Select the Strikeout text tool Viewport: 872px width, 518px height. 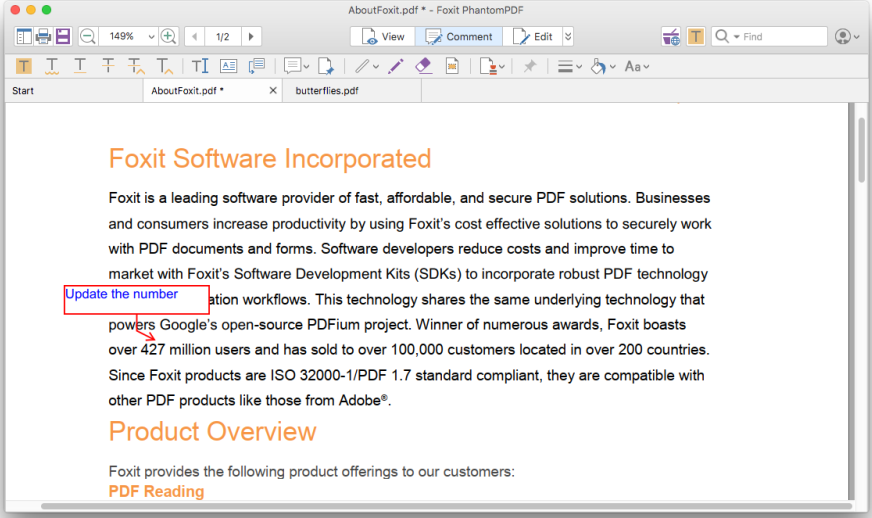coord(108,66)
